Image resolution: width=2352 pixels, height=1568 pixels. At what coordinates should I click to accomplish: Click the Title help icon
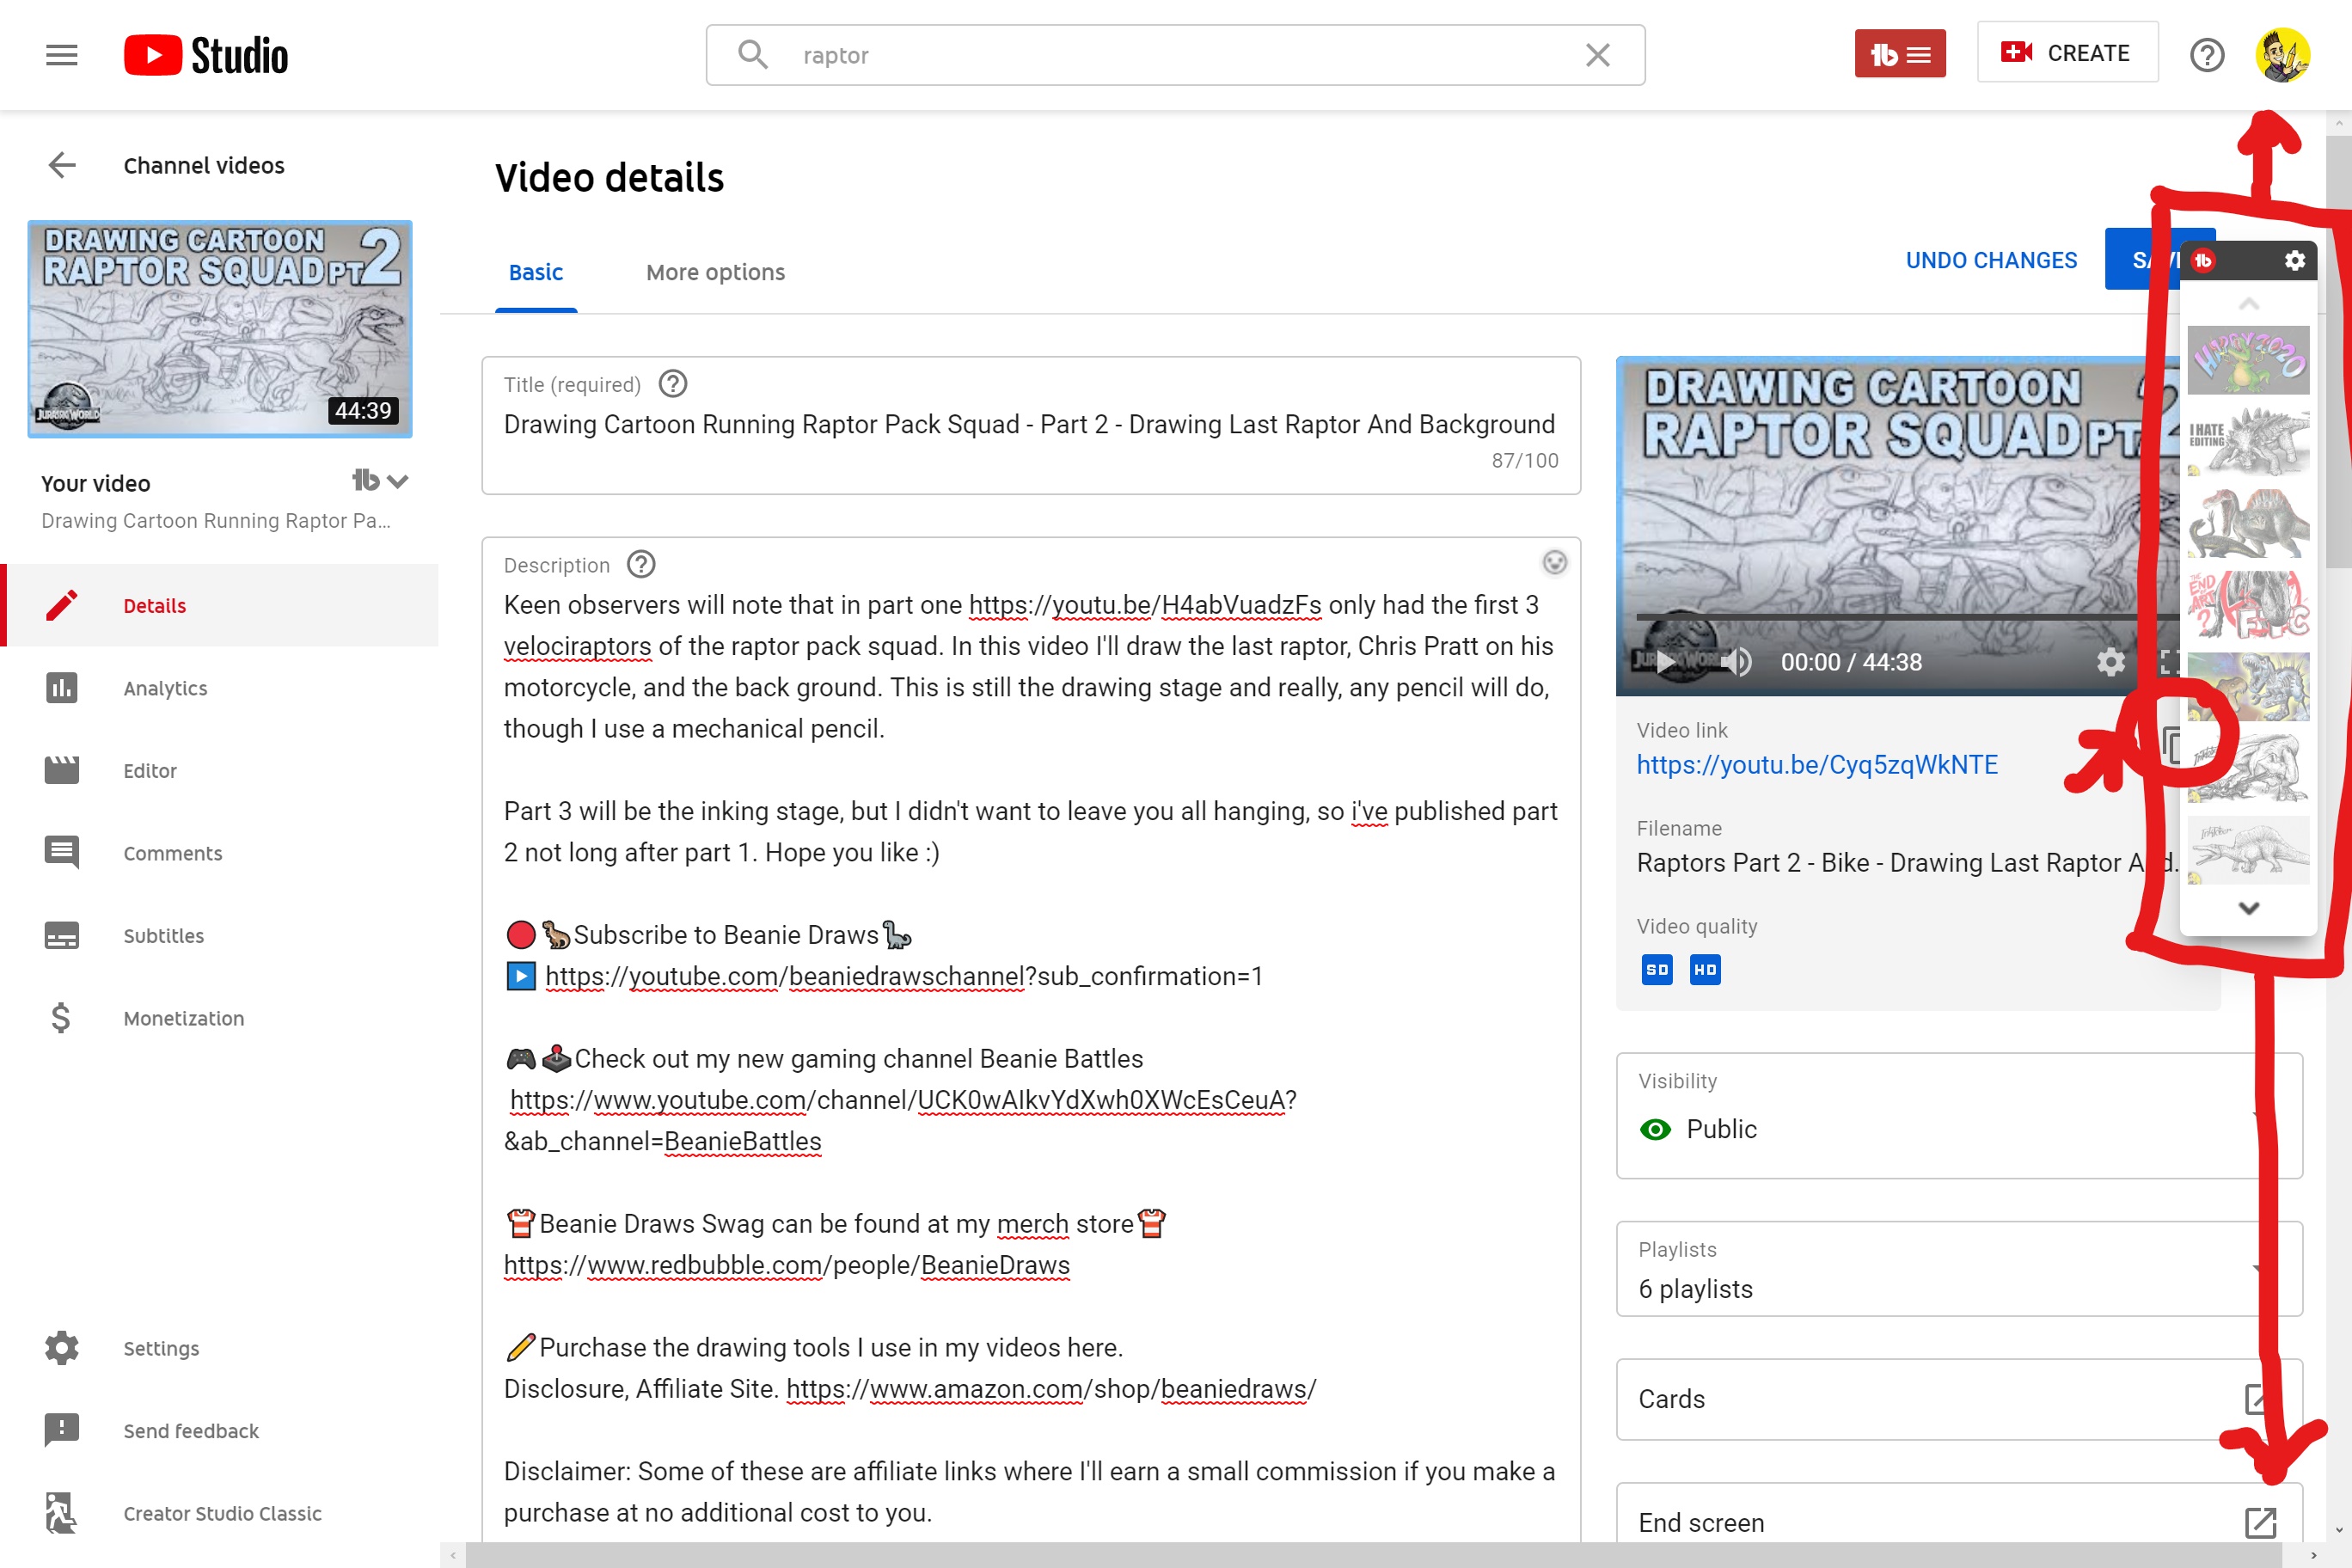tap(673, 384)
